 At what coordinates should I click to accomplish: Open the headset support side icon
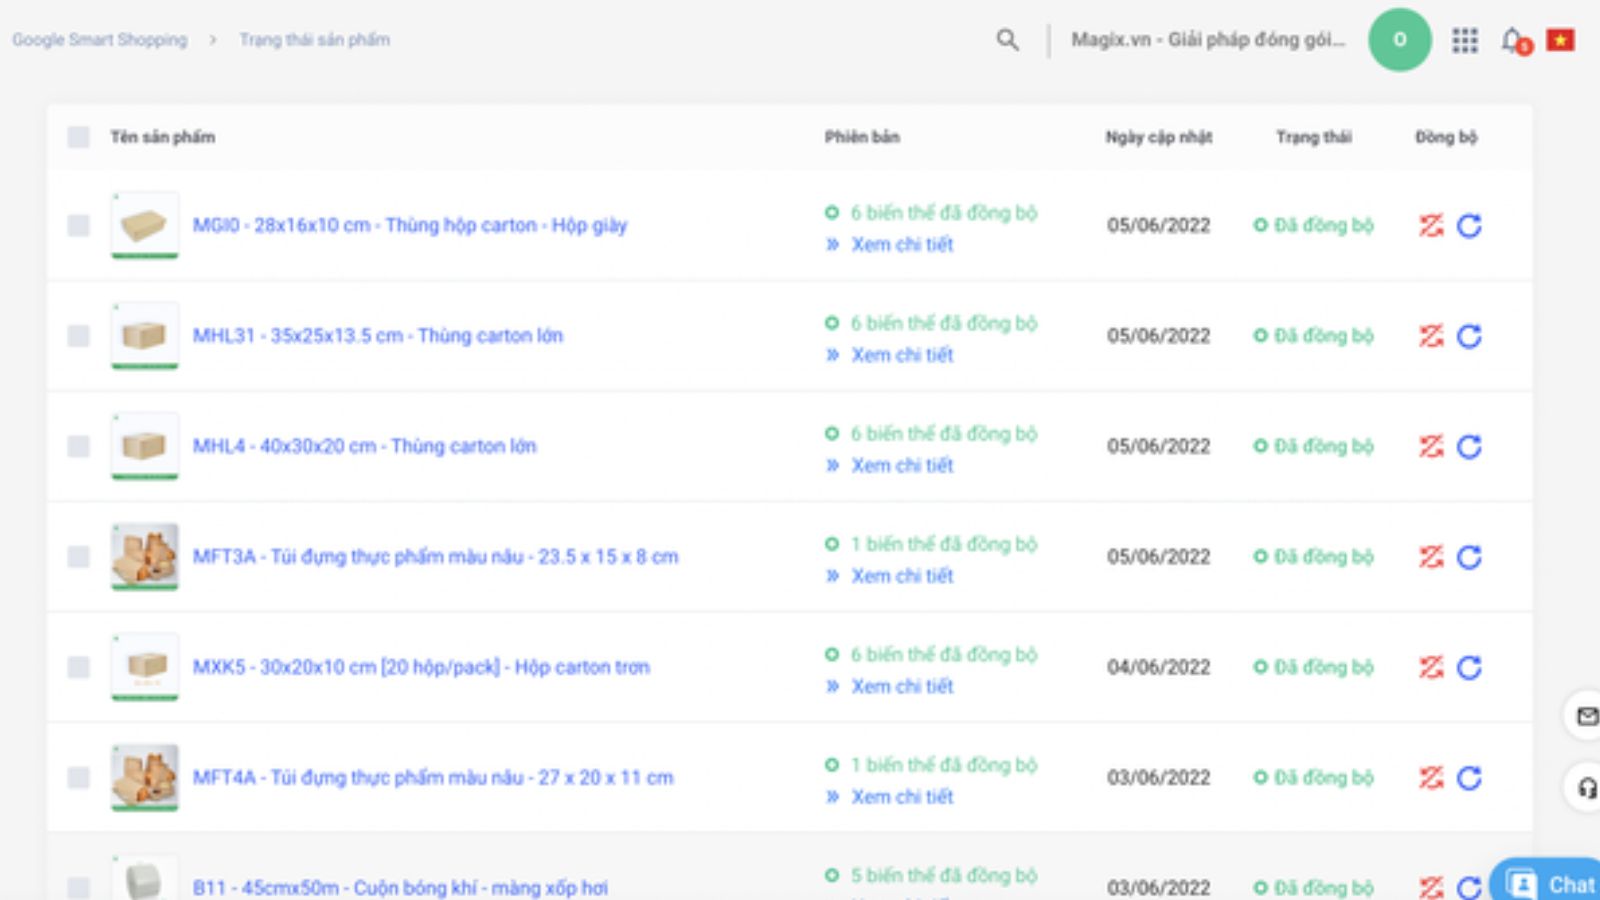click(1587, 788)
